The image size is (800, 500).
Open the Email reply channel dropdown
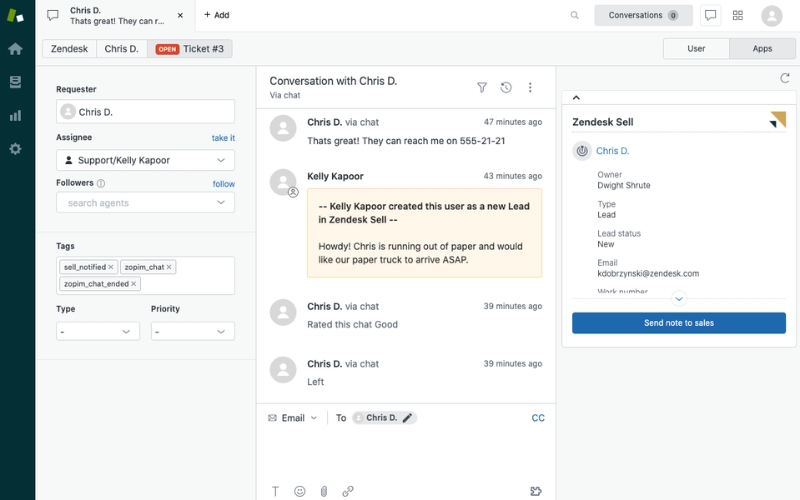[x=292, y=418]
